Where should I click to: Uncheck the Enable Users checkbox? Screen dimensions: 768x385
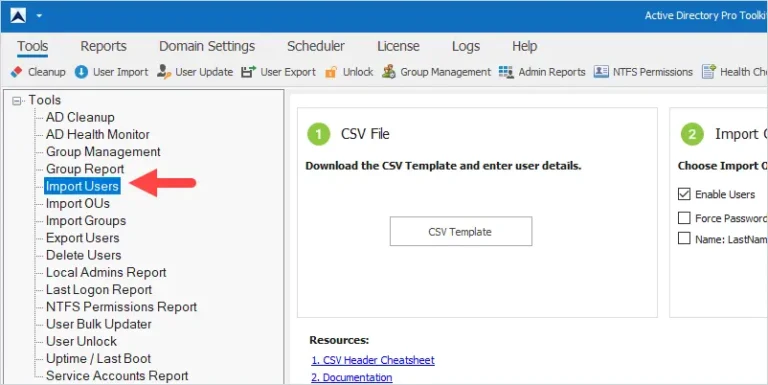pos(684,194)
